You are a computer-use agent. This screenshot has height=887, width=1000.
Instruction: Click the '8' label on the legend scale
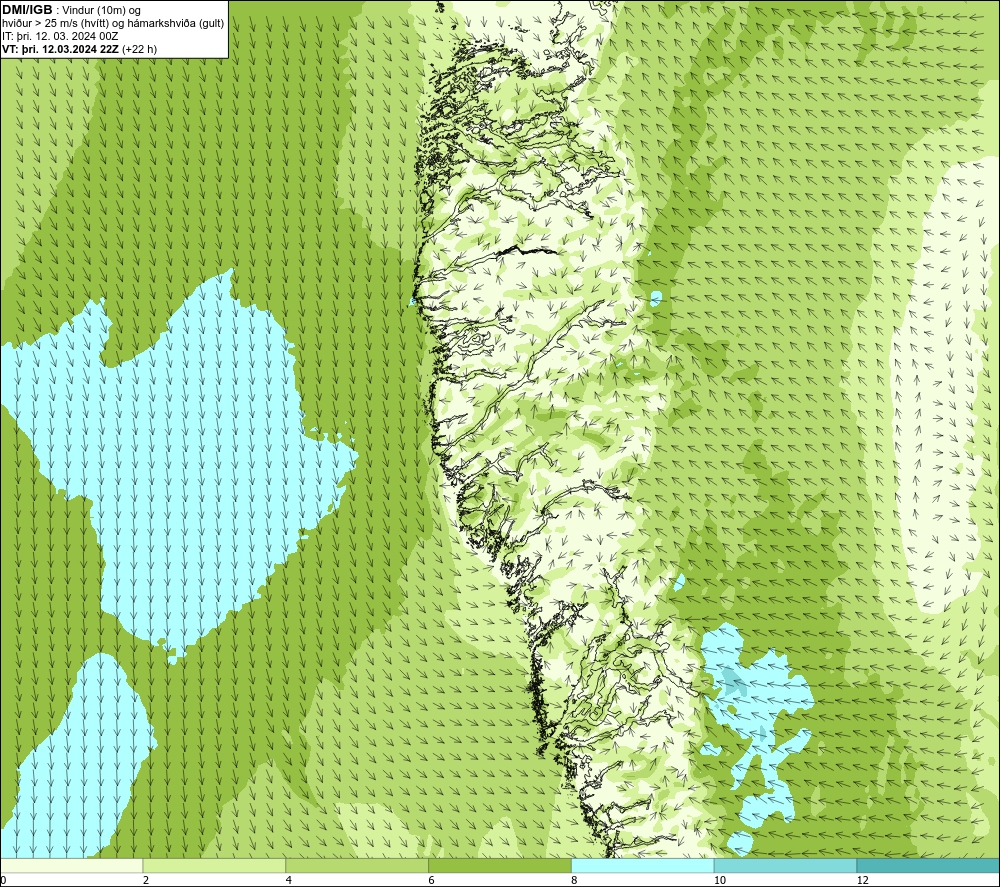[574, 880]
